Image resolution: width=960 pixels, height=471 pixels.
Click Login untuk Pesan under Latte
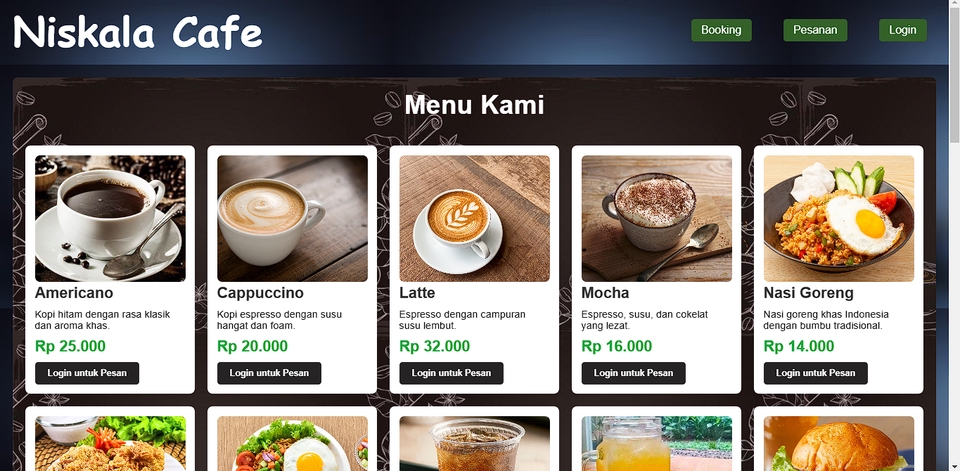(451, 373)
